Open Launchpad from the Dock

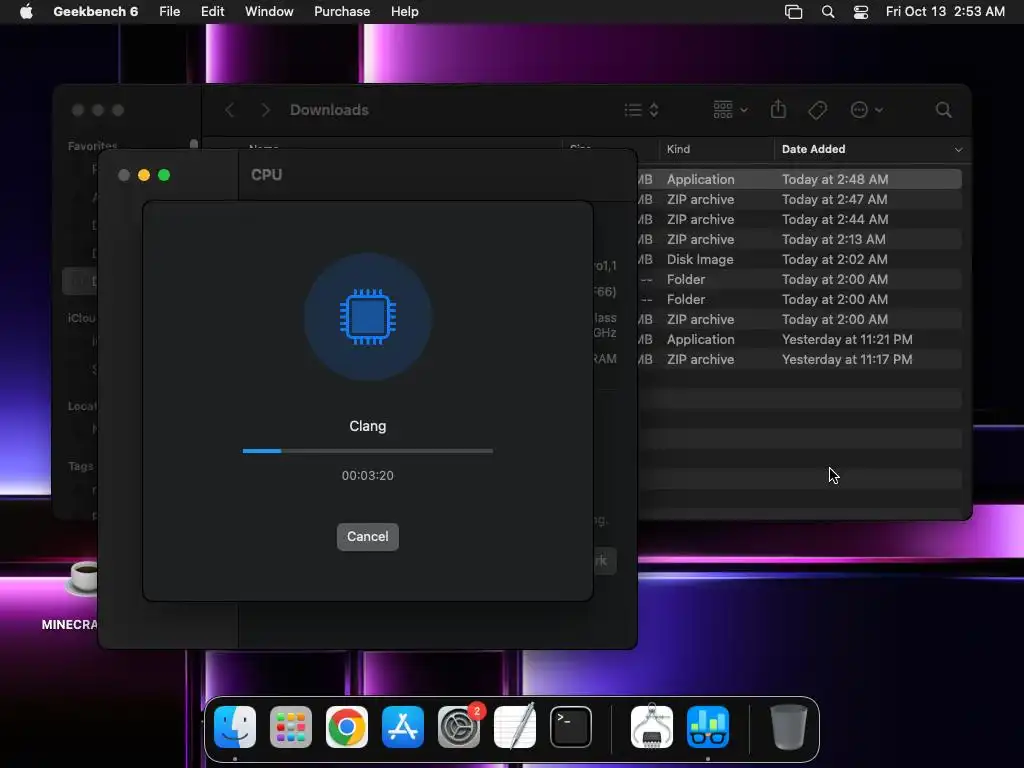(291, 727)
